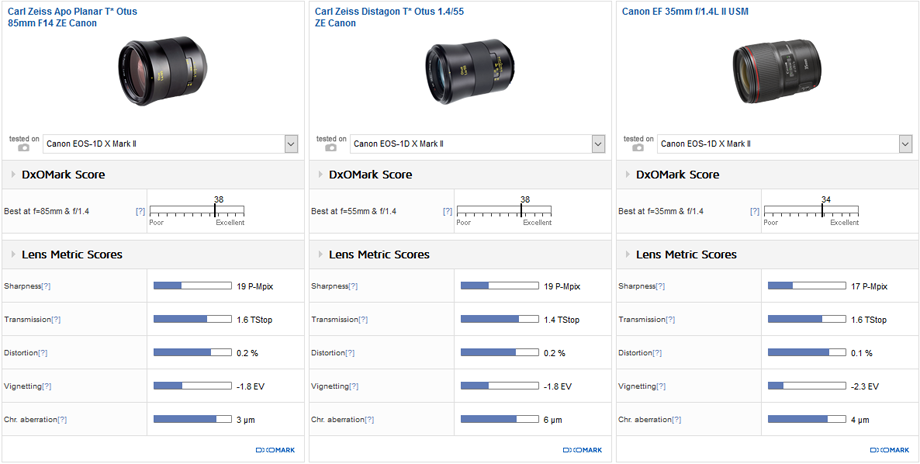Open help [?] beside Best at f=55mm
The height and width of the screenshot is (464, 920).
[x=448, y=211]
